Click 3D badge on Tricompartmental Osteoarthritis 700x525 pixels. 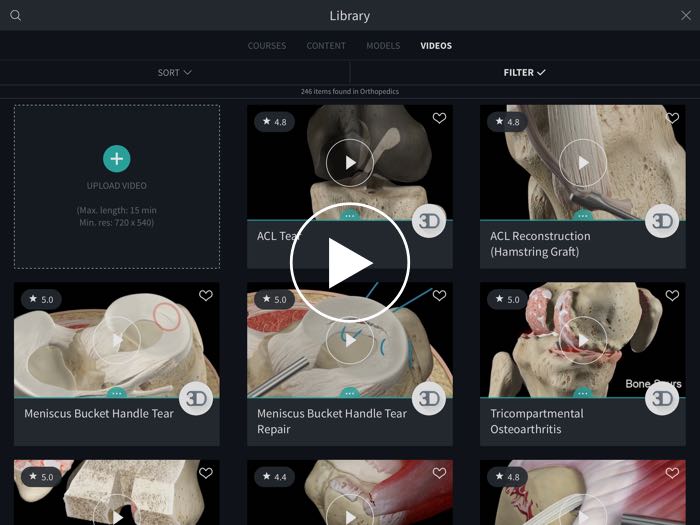(x=662, y=398)
